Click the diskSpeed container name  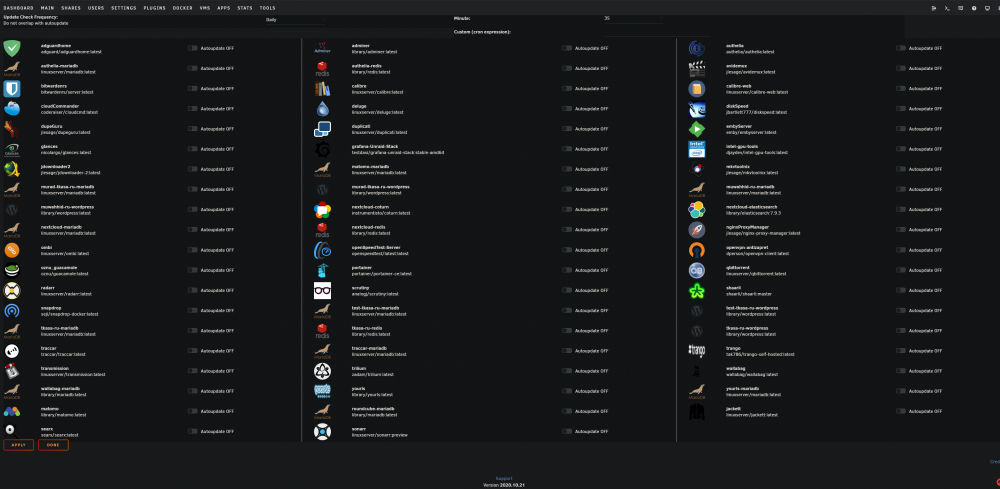(x=737, y=106)
